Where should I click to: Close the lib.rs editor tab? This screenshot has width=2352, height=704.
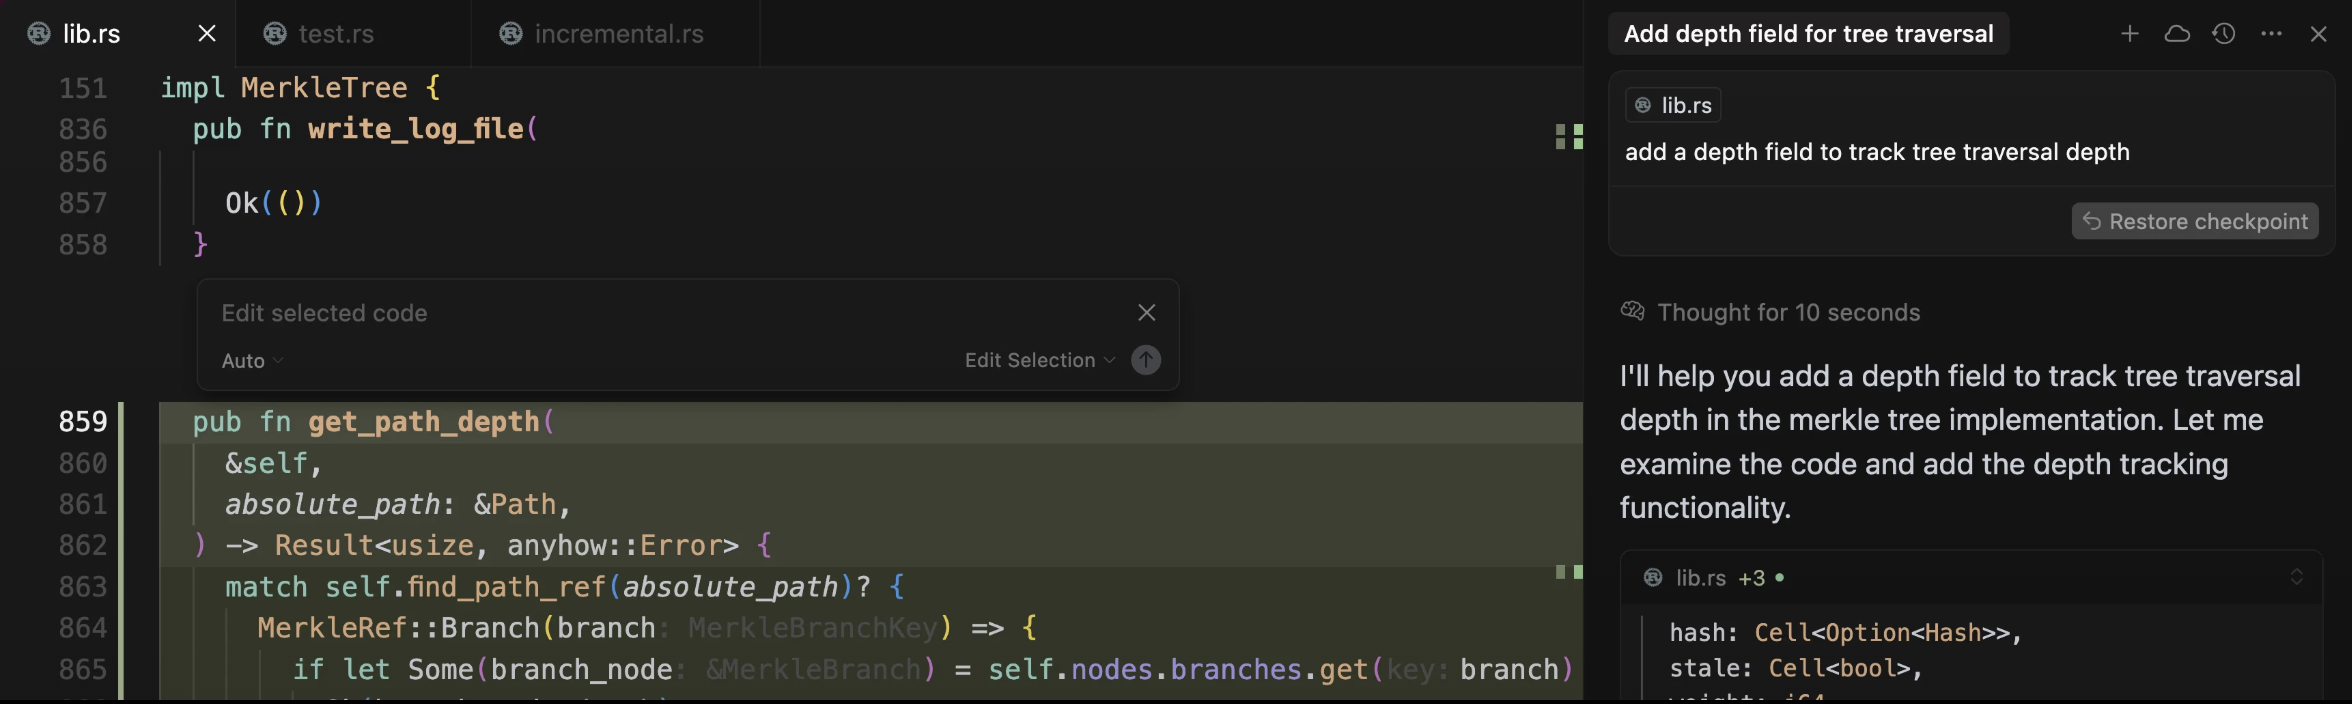[x=207, y=34]
